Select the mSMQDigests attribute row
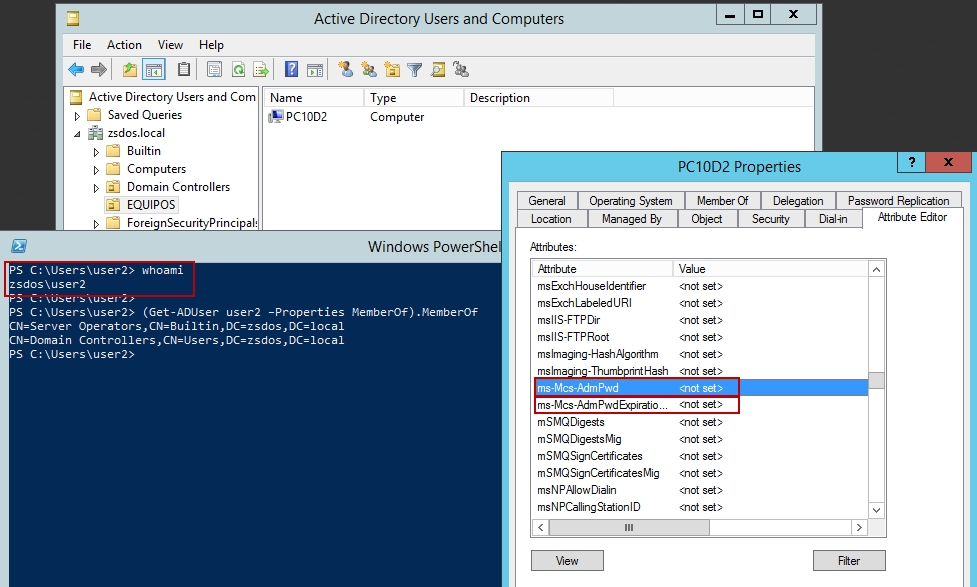The height and width of the screenshot is (587, 977). 701,422
